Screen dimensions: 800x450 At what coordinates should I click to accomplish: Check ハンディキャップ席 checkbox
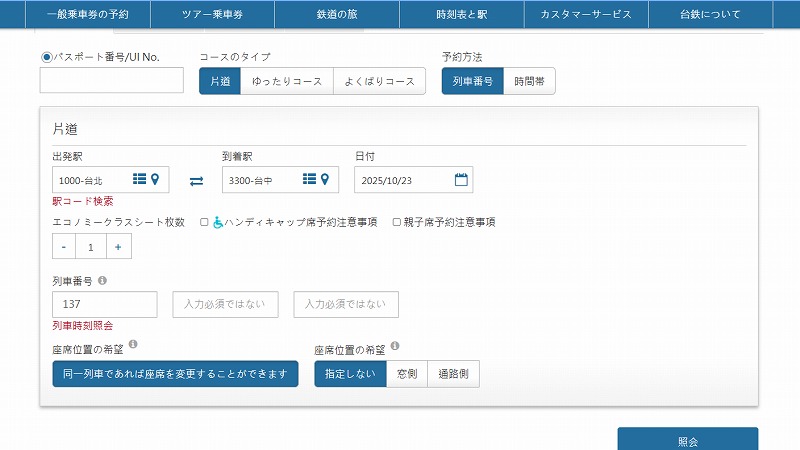click(x=204, y=222)
